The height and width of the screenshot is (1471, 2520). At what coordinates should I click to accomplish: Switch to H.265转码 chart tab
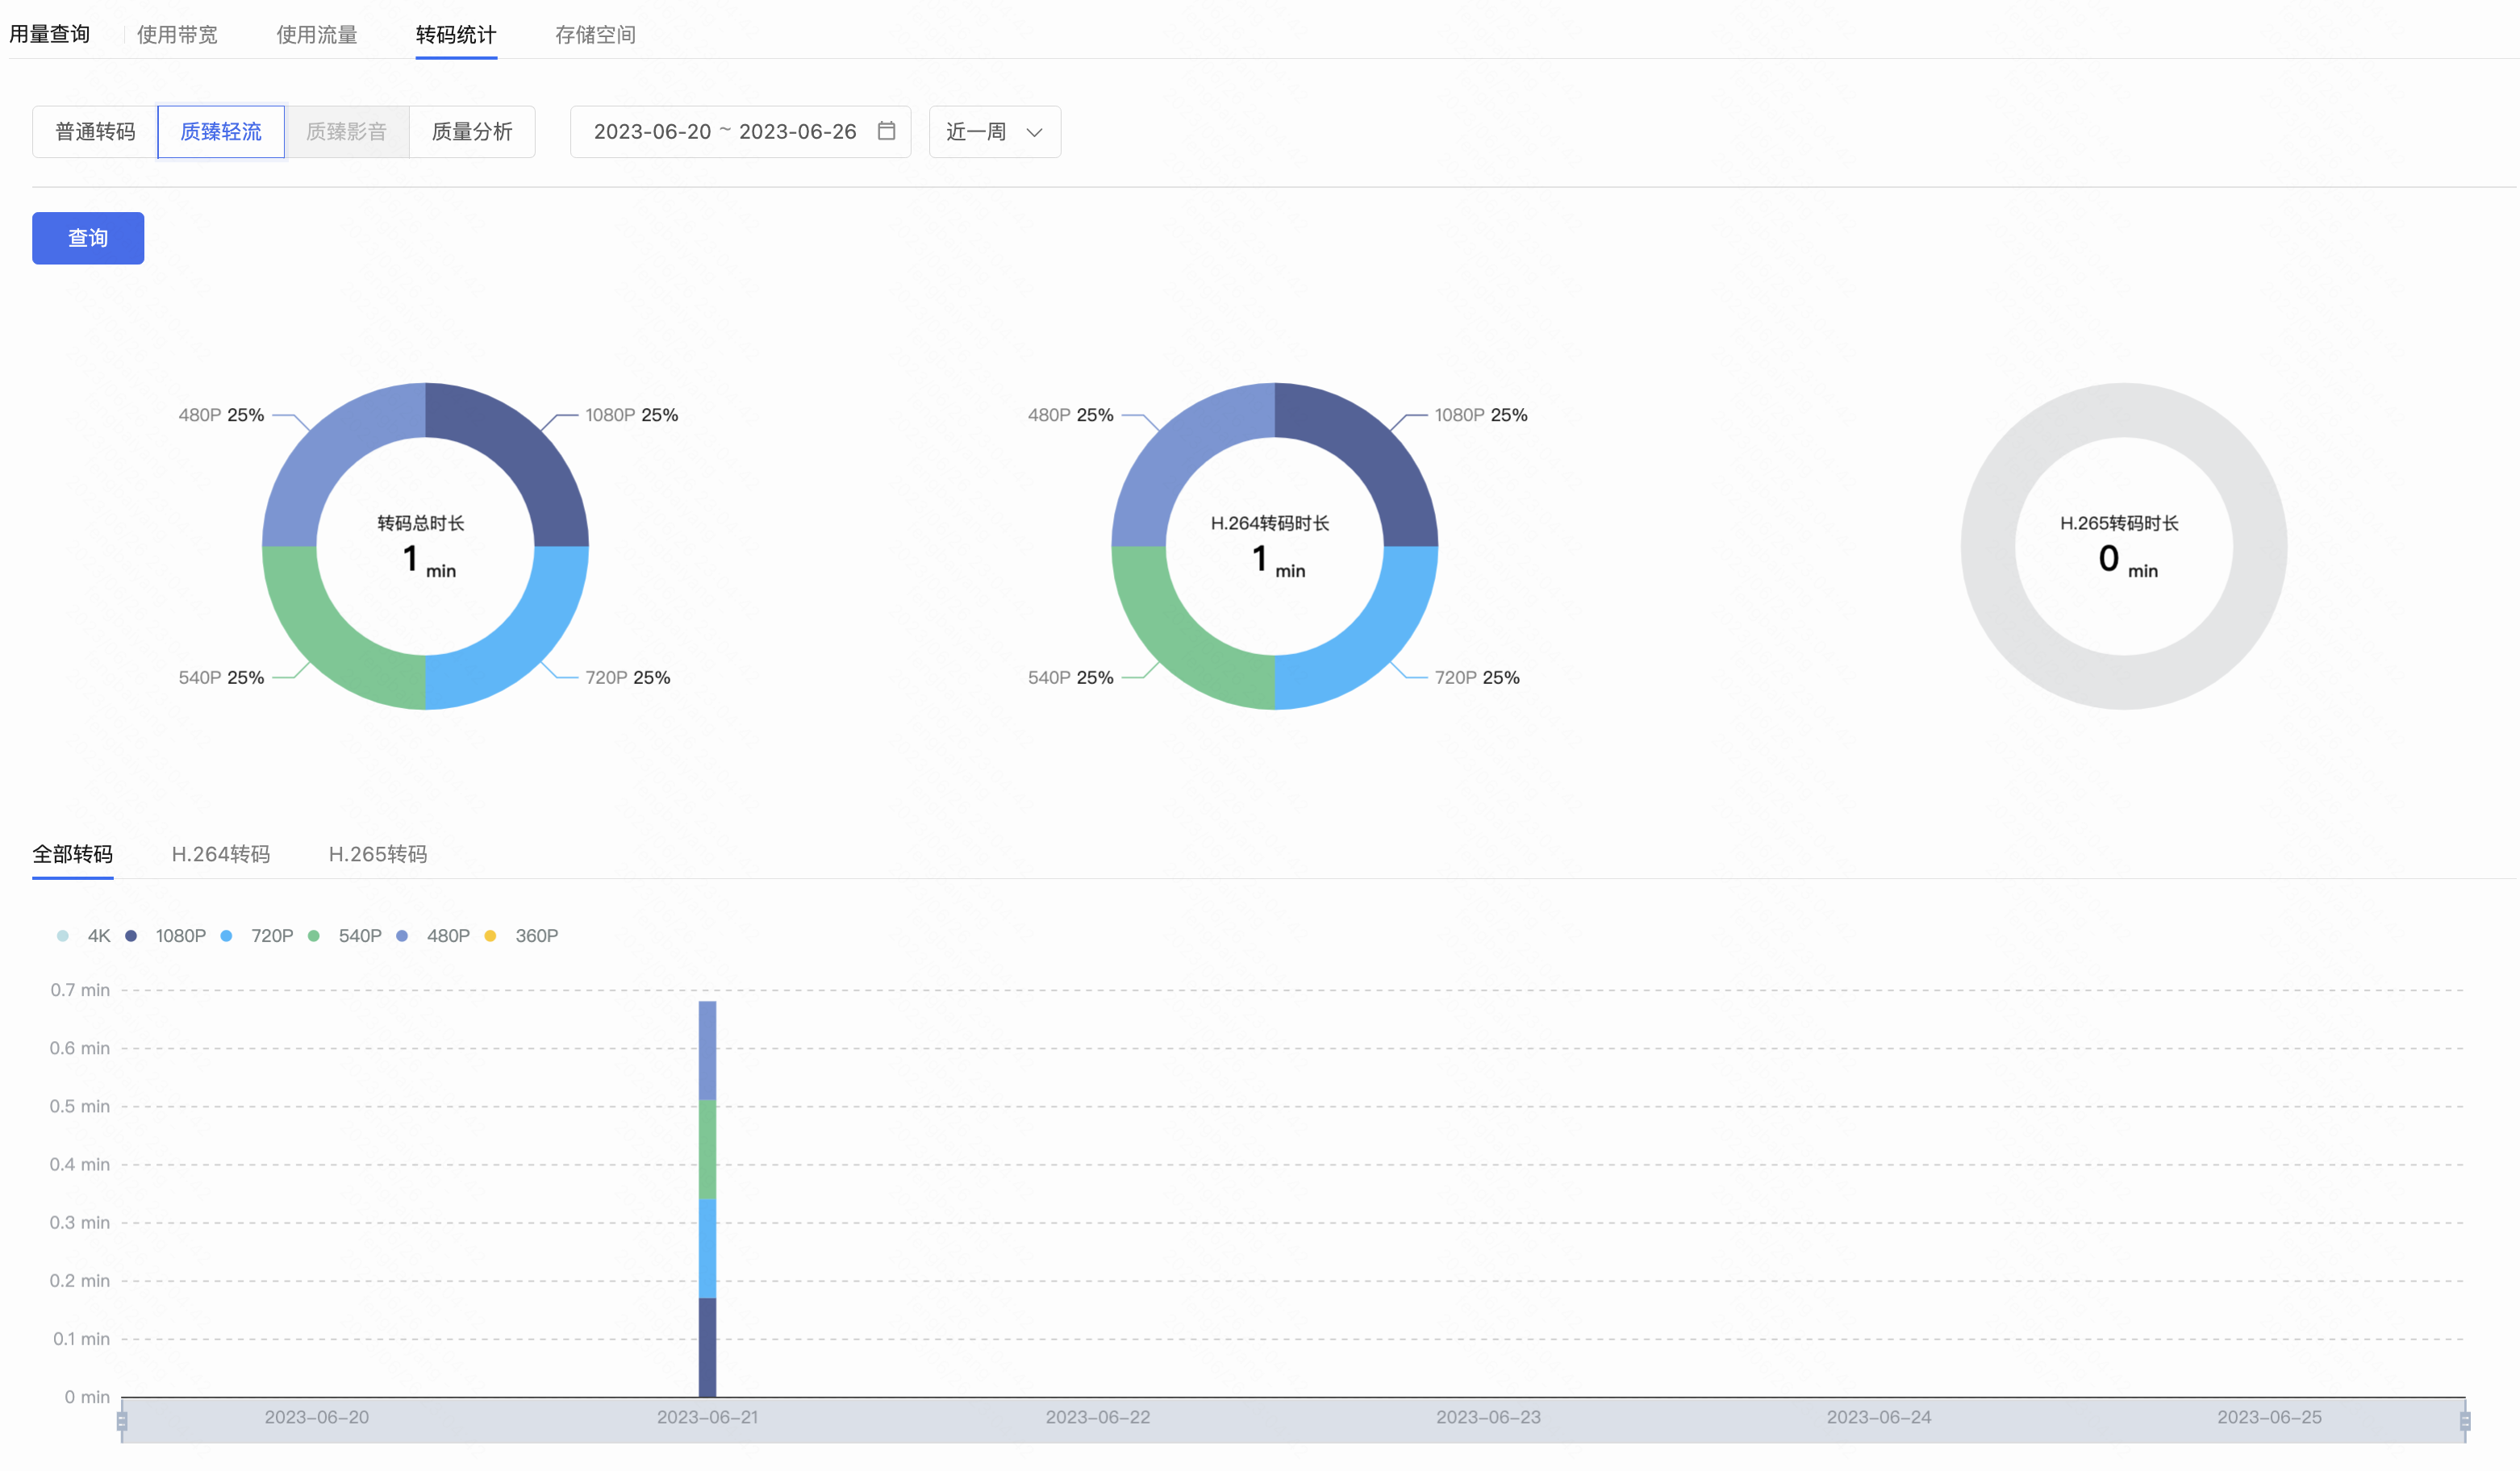point(378,854)
